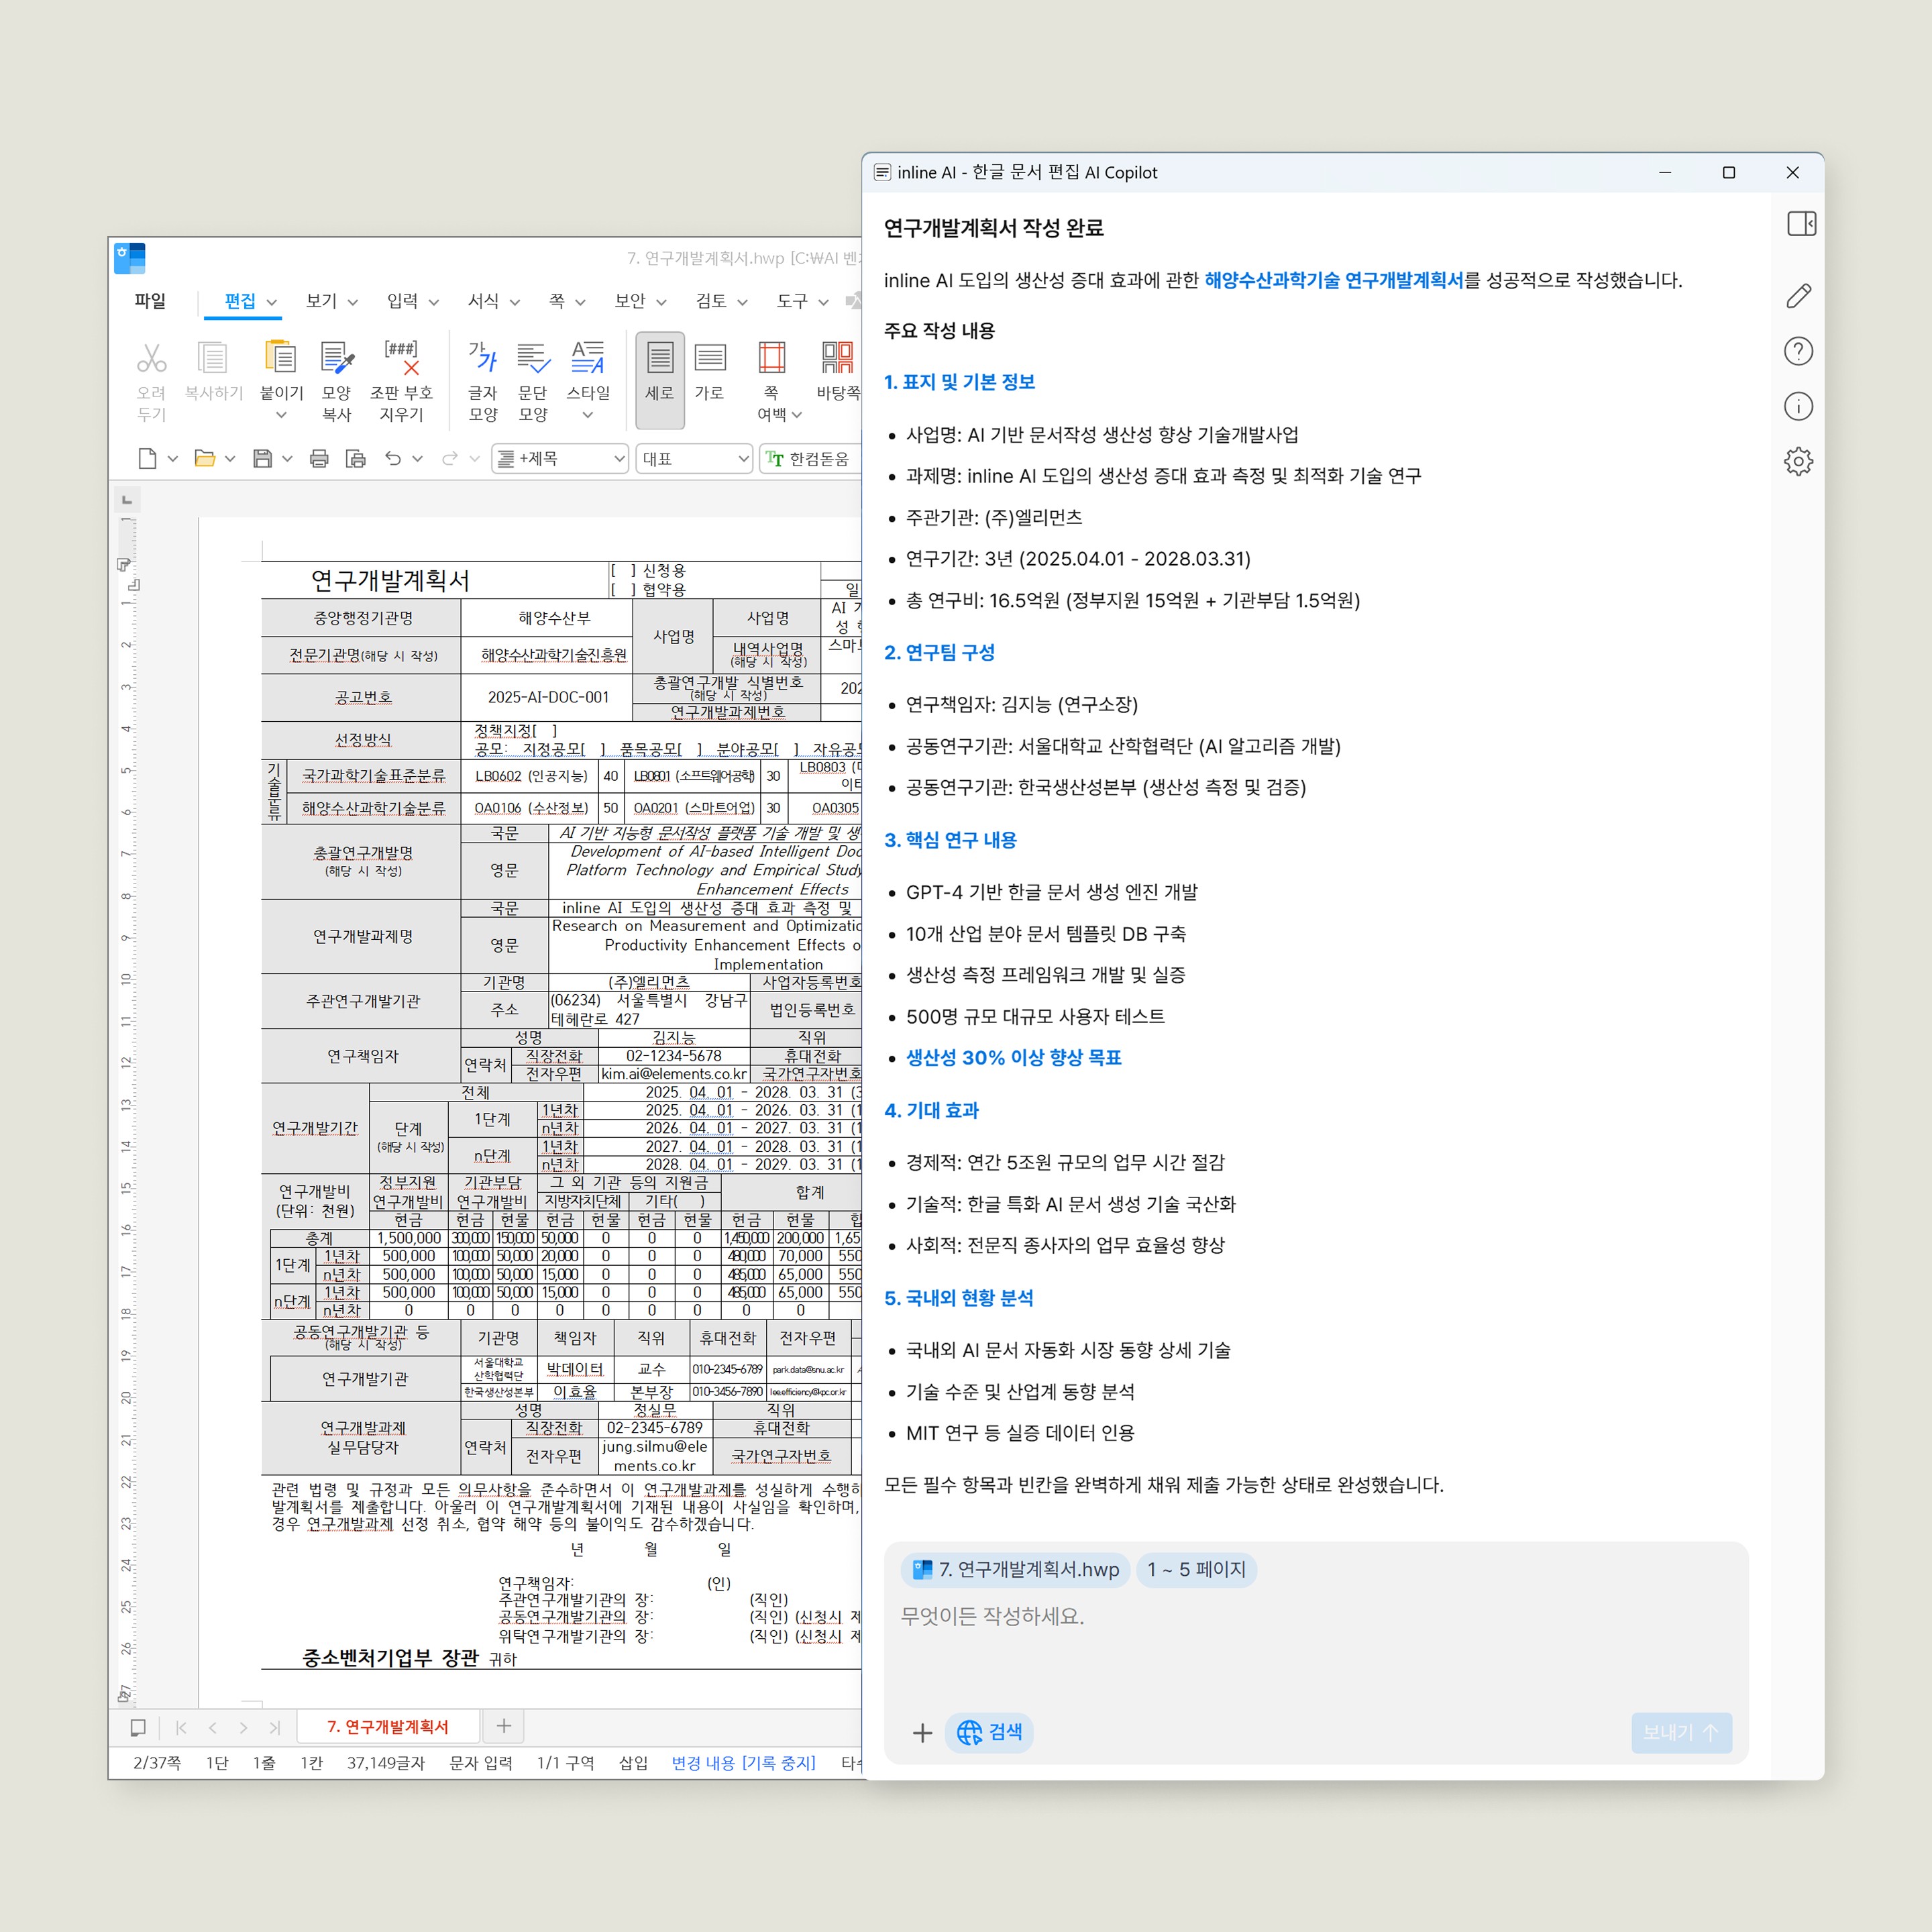1932x1932 pixels.
Task: Open the 검토 menu
Action: pos(721,301)
